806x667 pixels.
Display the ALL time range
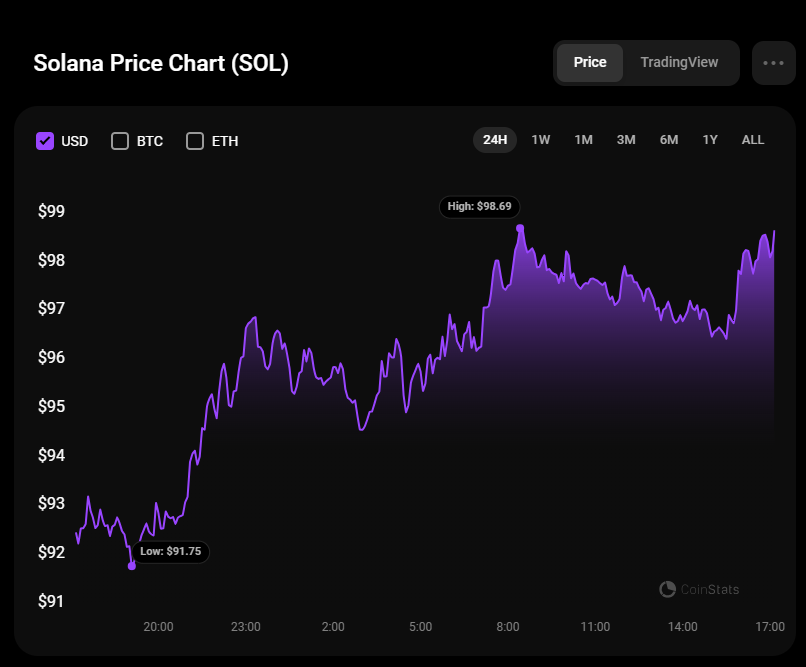753,140
